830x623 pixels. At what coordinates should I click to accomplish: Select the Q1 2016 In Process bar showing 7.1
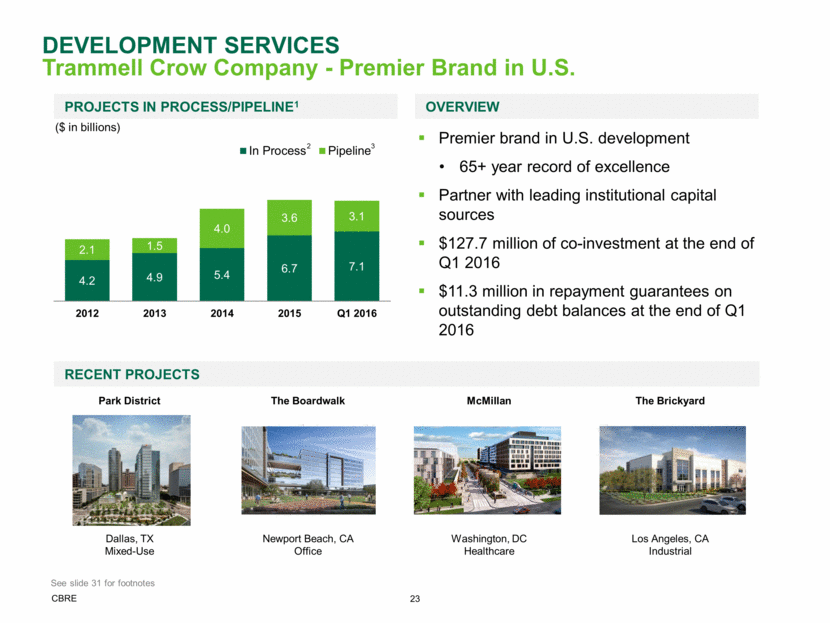[354, 266]
